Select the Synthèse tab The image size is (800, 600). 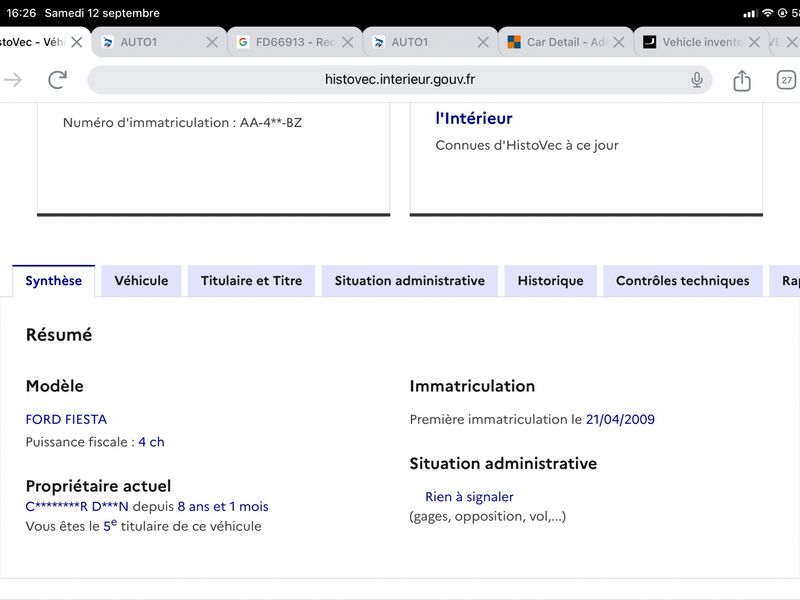54,281
